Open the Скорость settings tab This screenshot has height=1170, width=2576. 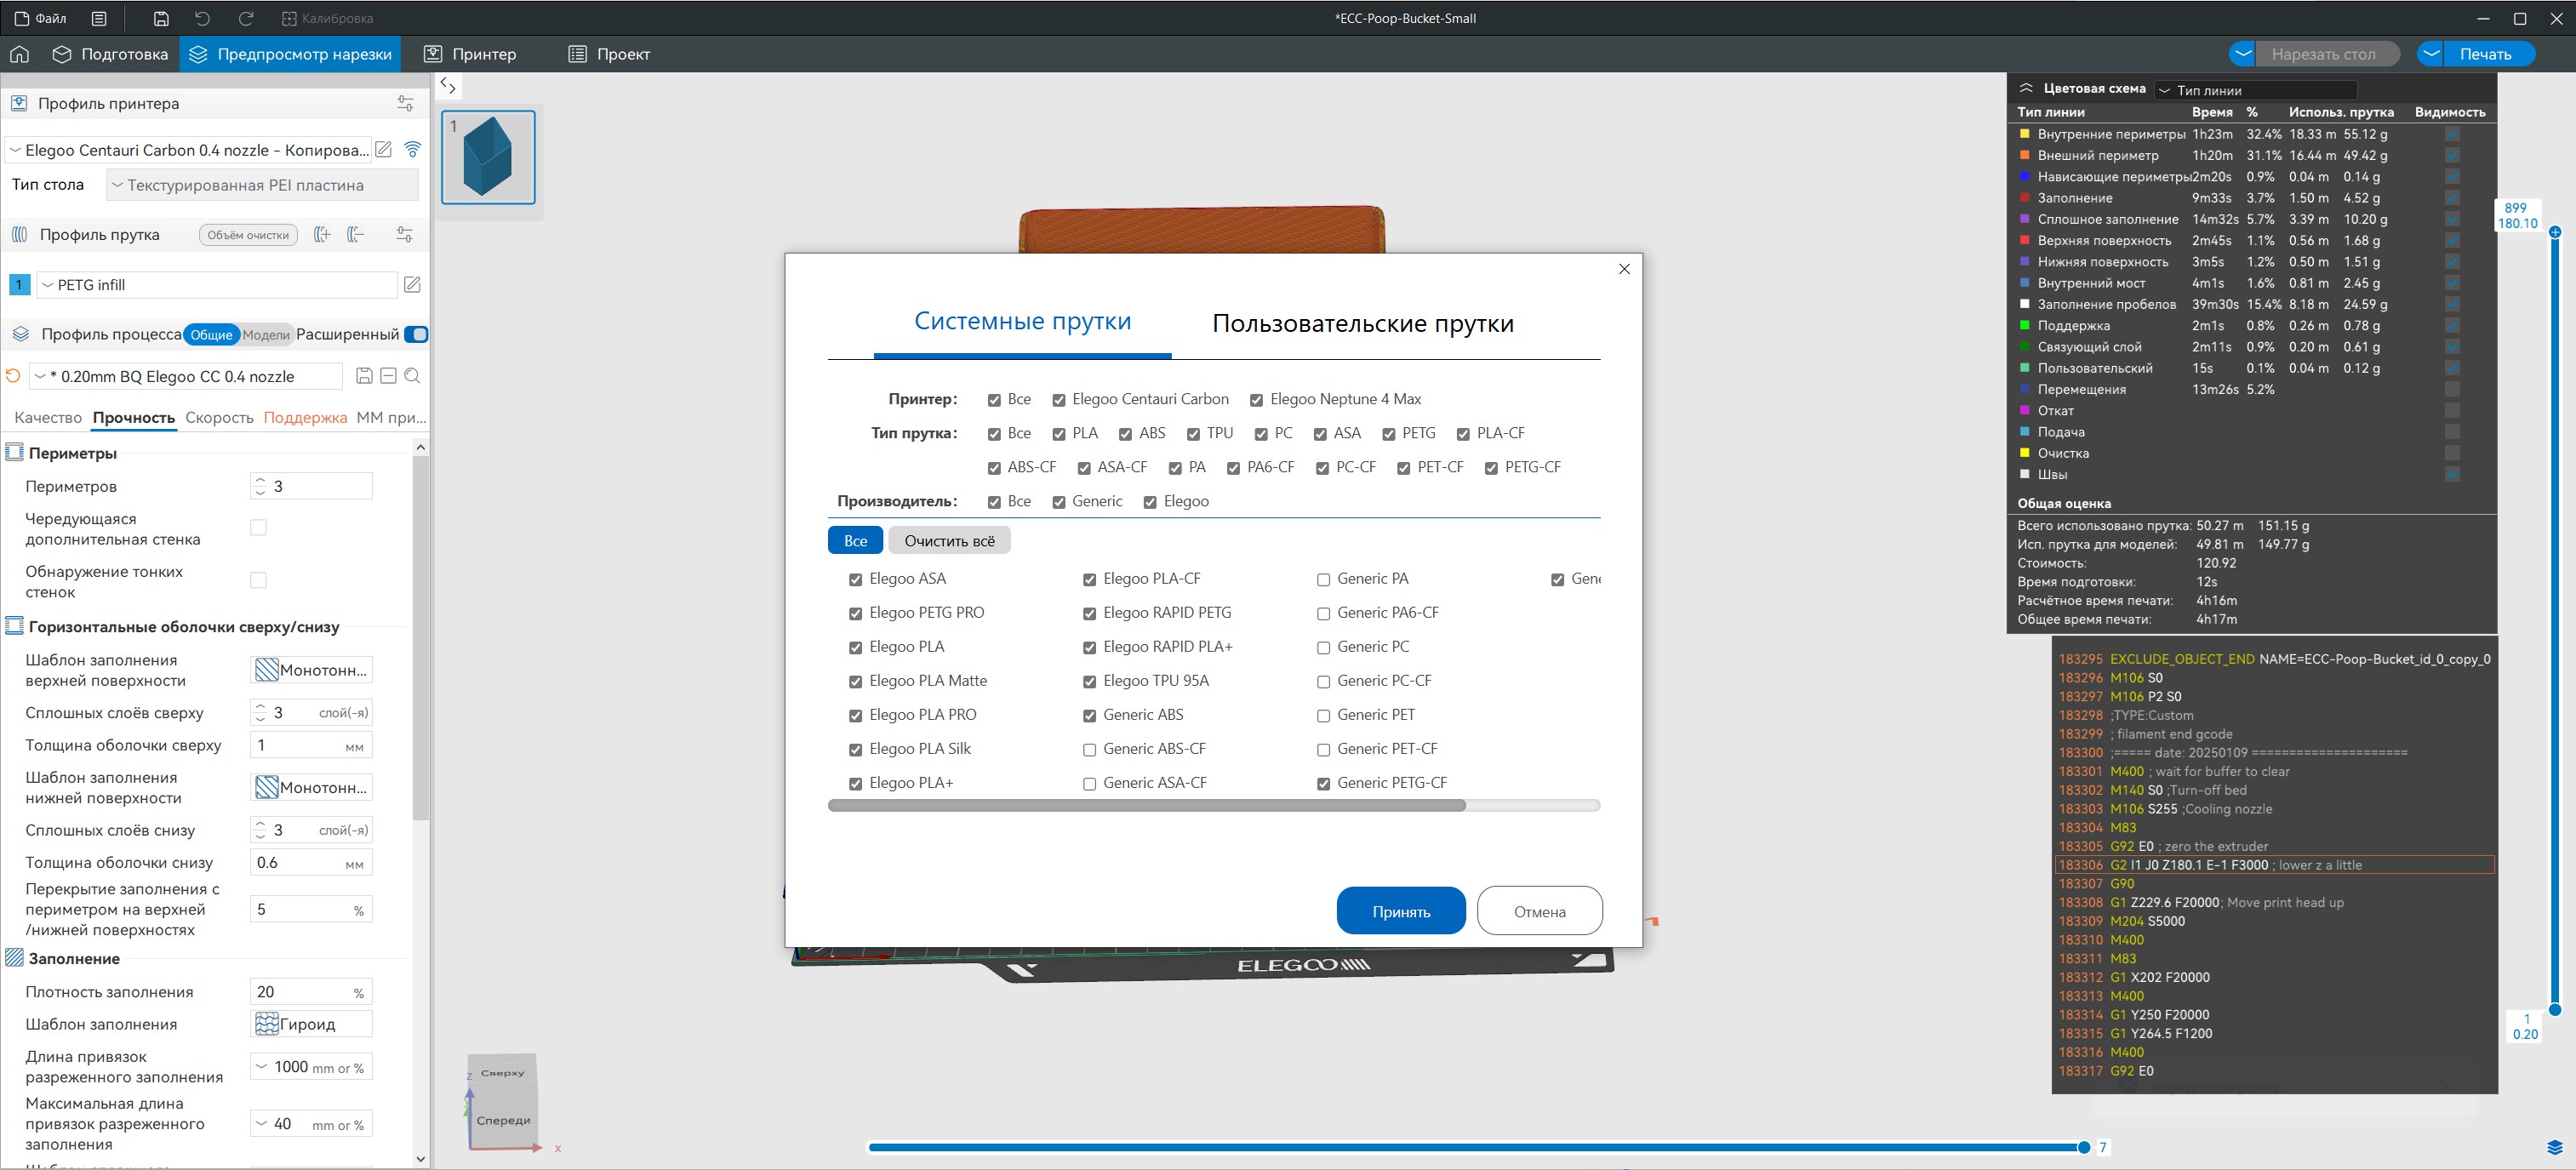(219, 417)
